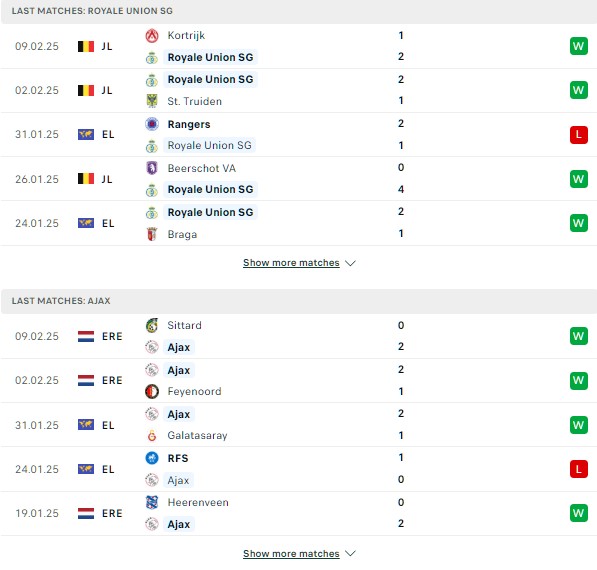Image resolution: width=597 pixels, height=570 pixels.
Task: Expand more matches under Royale Union SG
Action: click(x=291, y=263)
